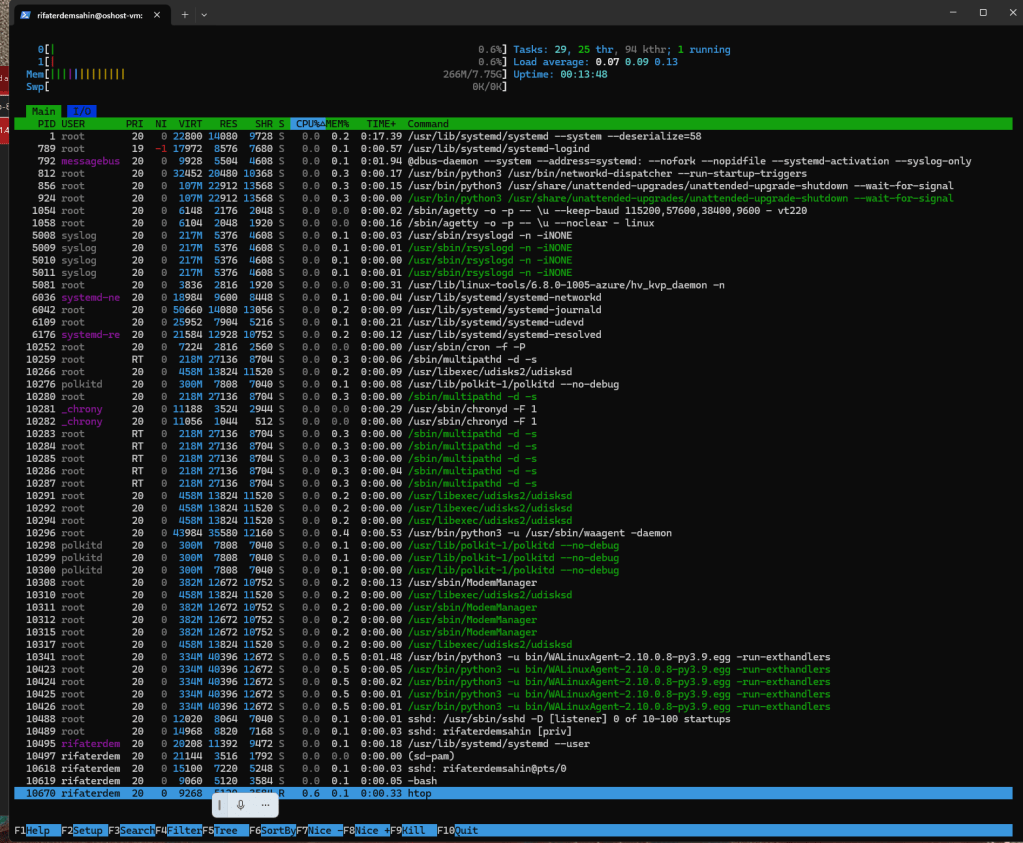
Task: Open F2 Setup
Action: (x=82, y=831)
